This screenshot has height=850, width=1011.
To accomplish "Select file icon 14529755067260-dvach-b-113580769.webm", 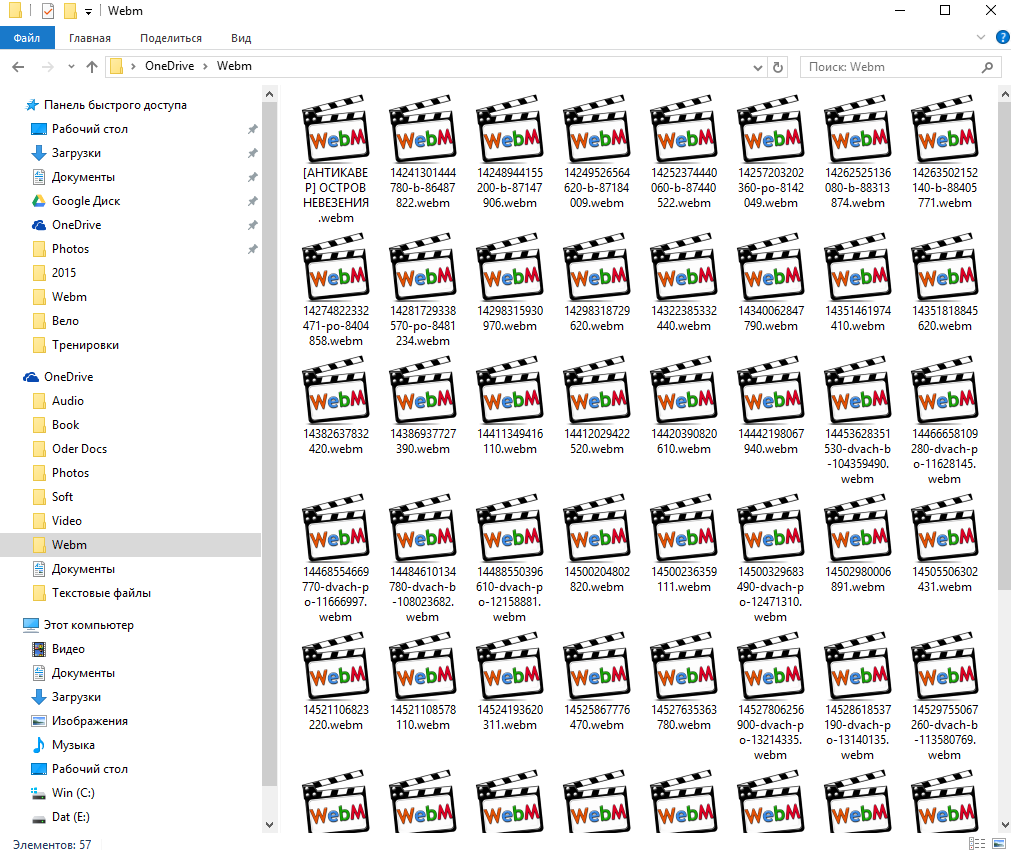I will click(945, 666).
